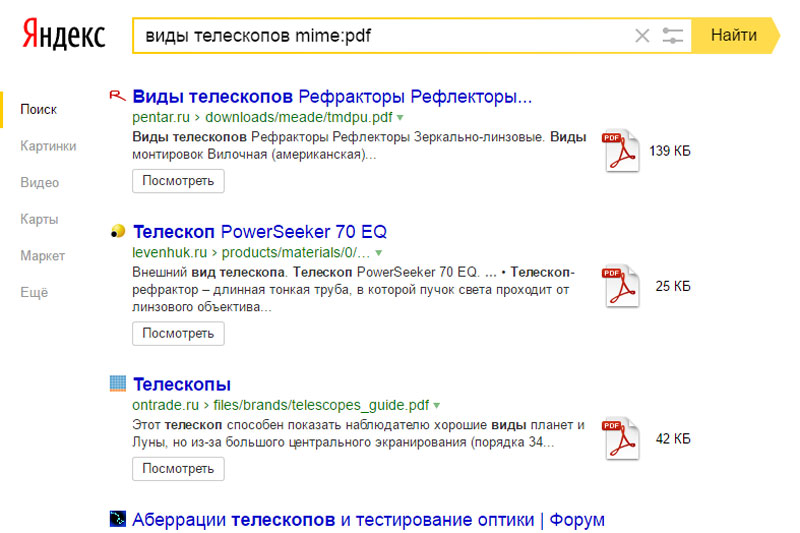Switch to the Картинки tab
This screenshot has height=533, width=800.
click(48, 146)
